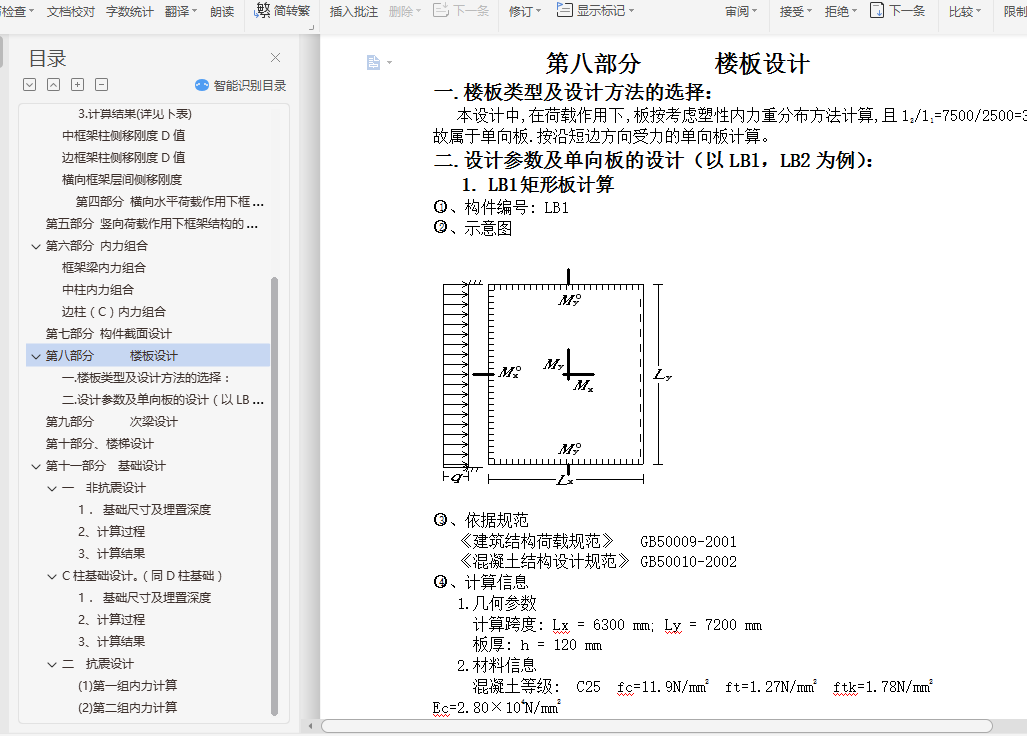Screen dimensions: 1027x736
Task: Click the text 《建筑结构荷载规范》
Action: coord(536,542)
